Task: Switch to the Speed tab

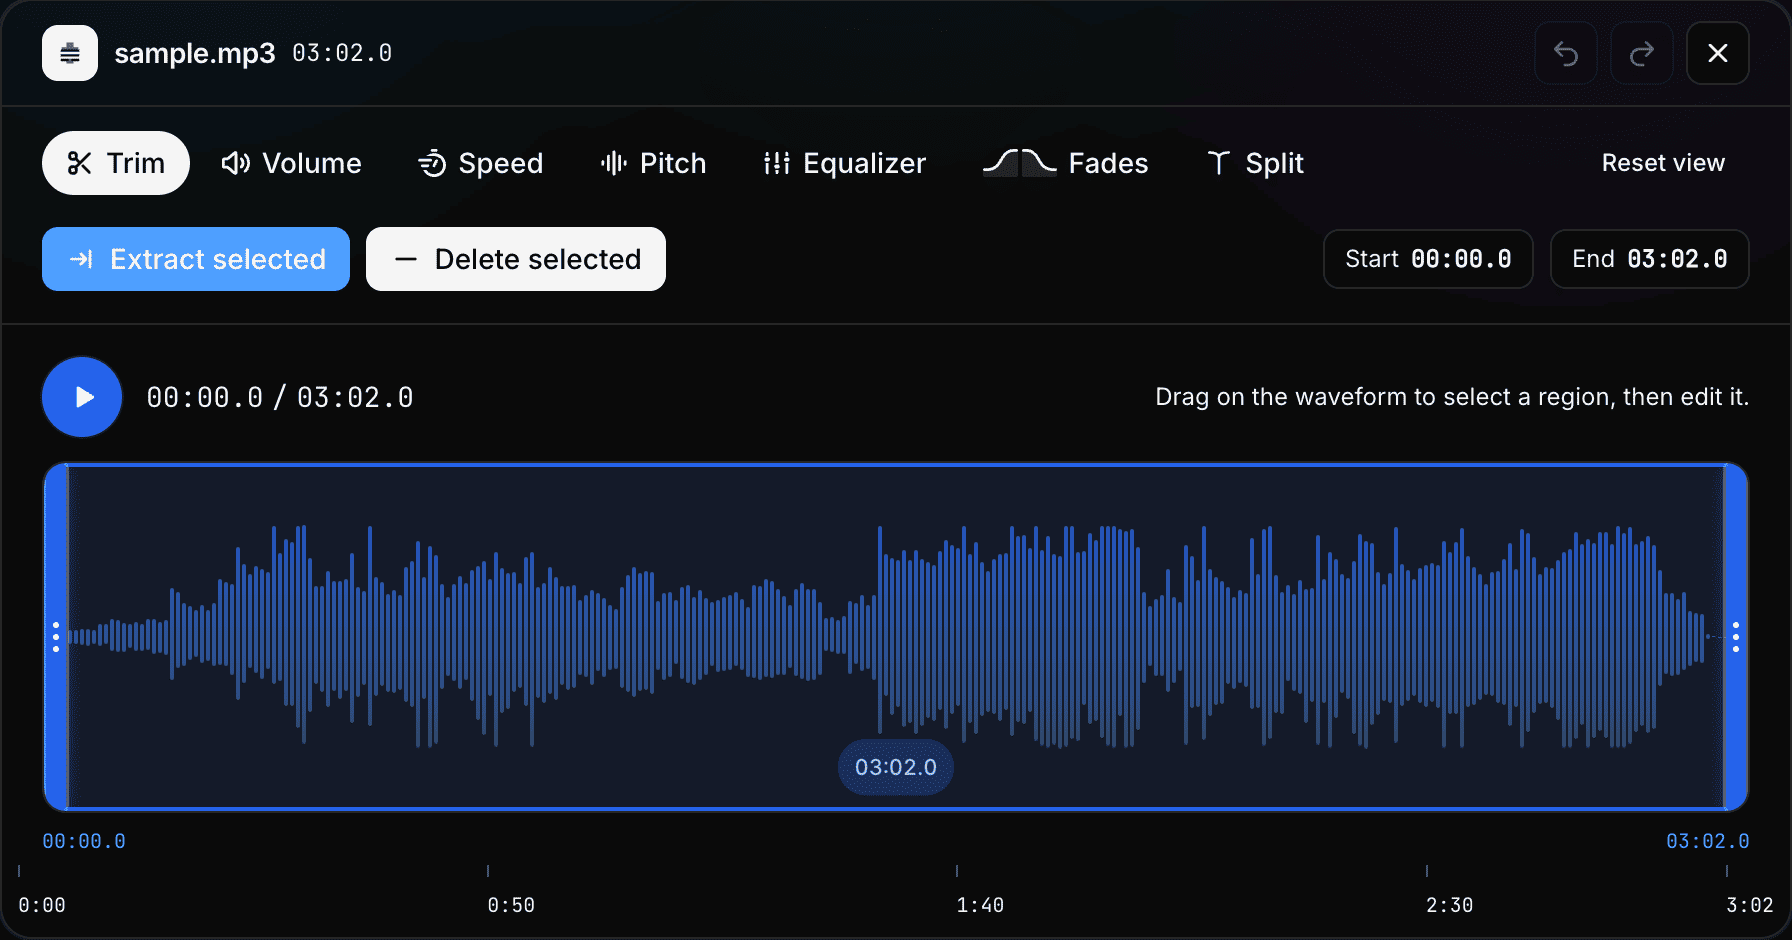Action: 481,163
